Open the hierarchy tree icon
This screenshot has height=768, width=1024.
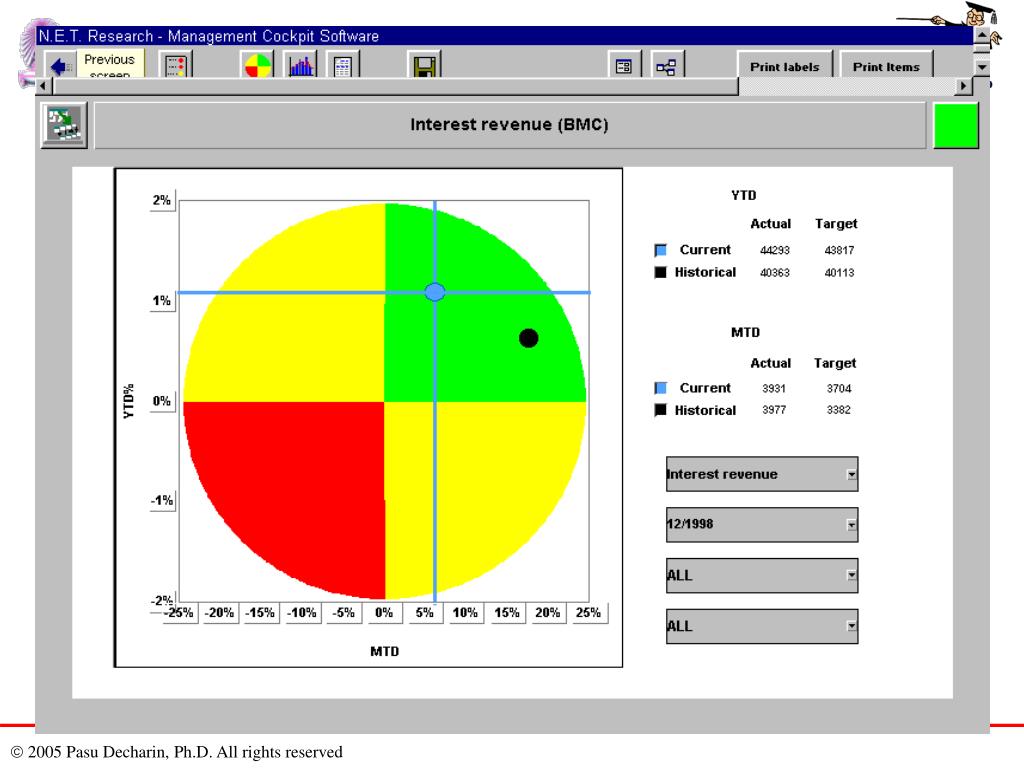(x=666, y=66)
